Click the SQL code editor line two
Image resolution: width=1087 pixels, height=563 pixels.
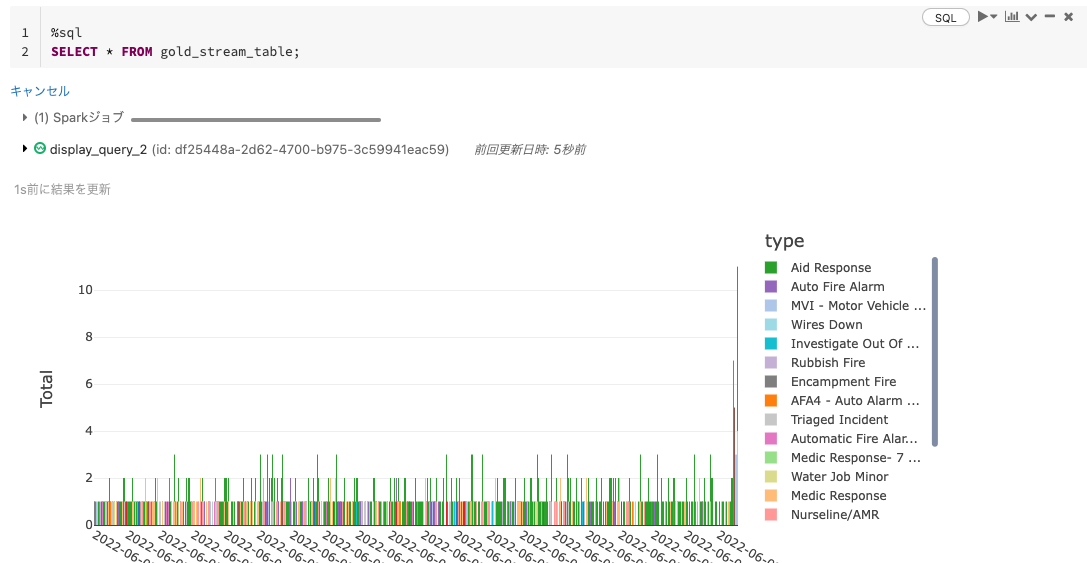pyautogui.click(x=175, y=52)
